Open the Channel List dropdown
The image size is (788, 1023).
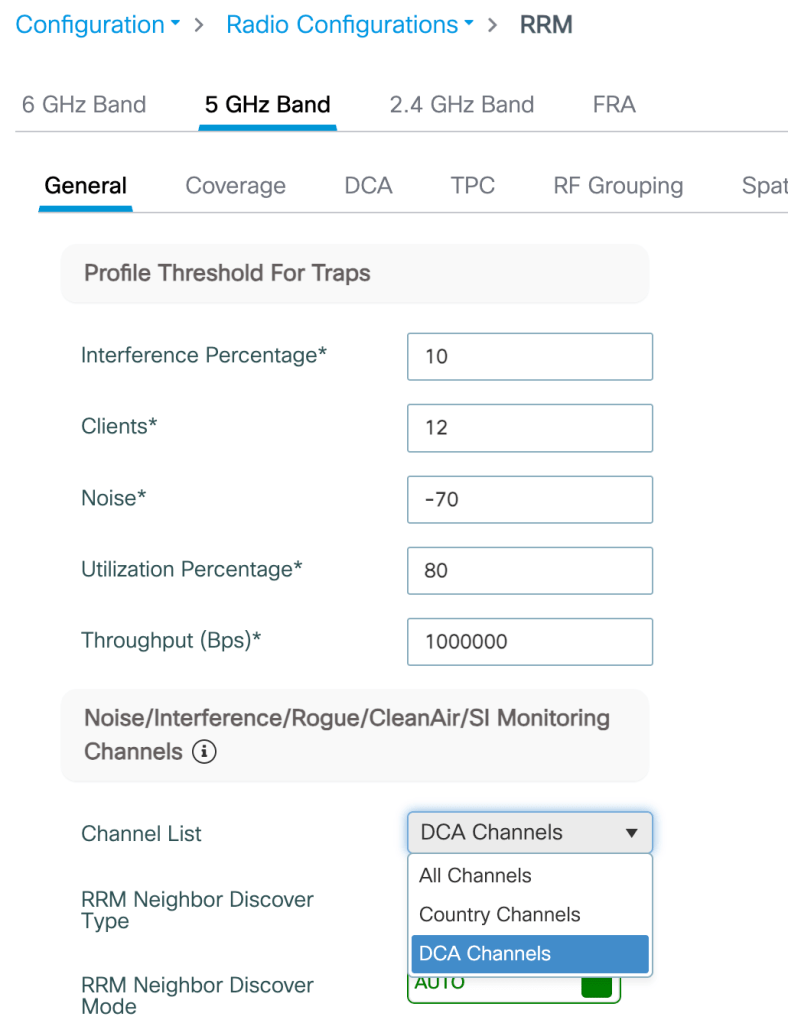(x=529, y=832)
